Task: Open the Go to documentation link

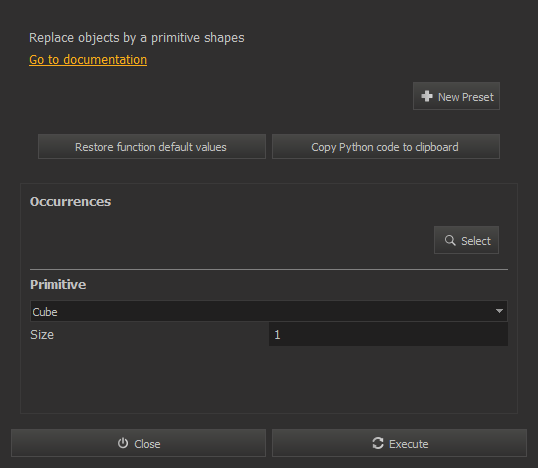Action: pyautogui.click(x=88, y=60)
